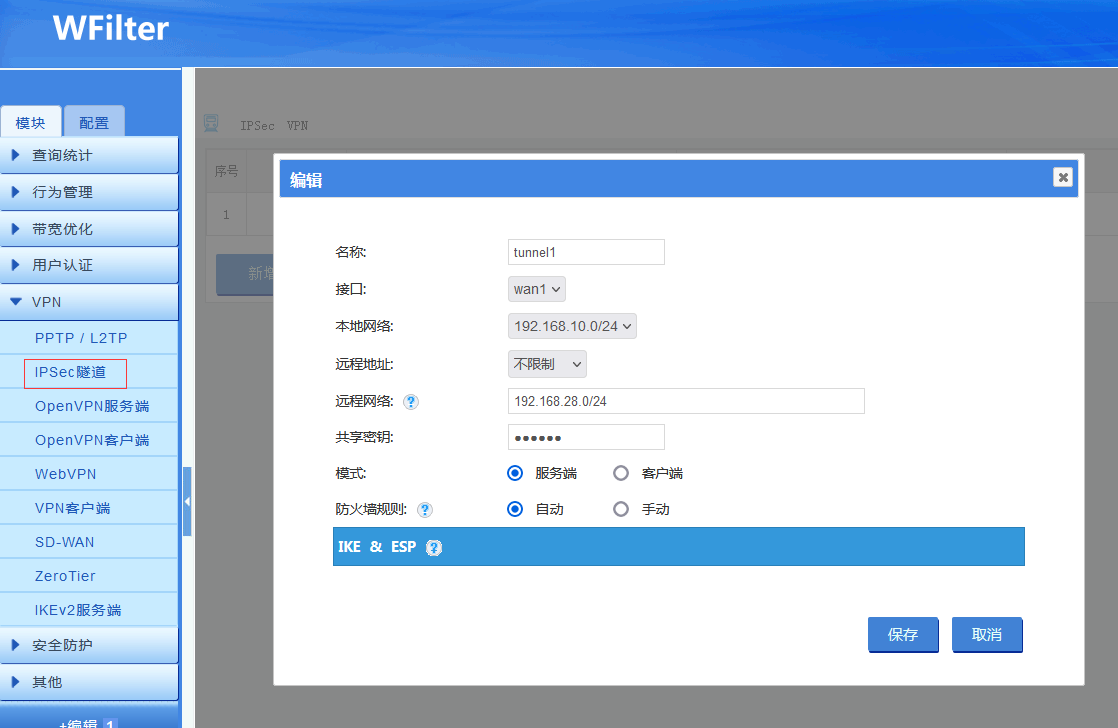Screen dimensions: 1118x728
Task: Open the 远程地址 不限制 dropdown
Action: coord(547,364)
